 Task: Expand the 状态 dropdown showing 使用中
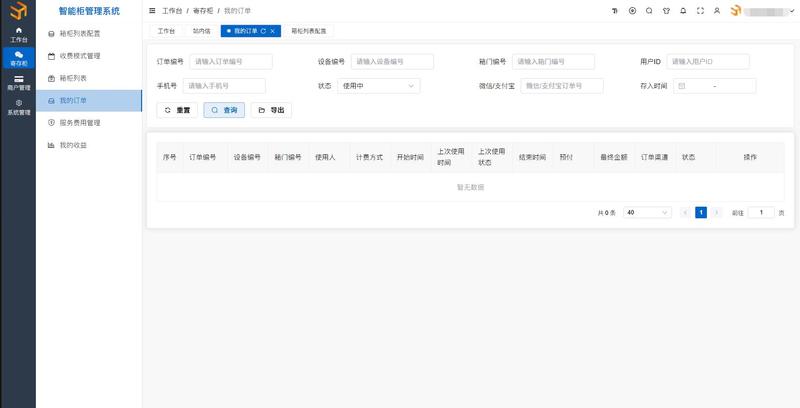[378, 86]
